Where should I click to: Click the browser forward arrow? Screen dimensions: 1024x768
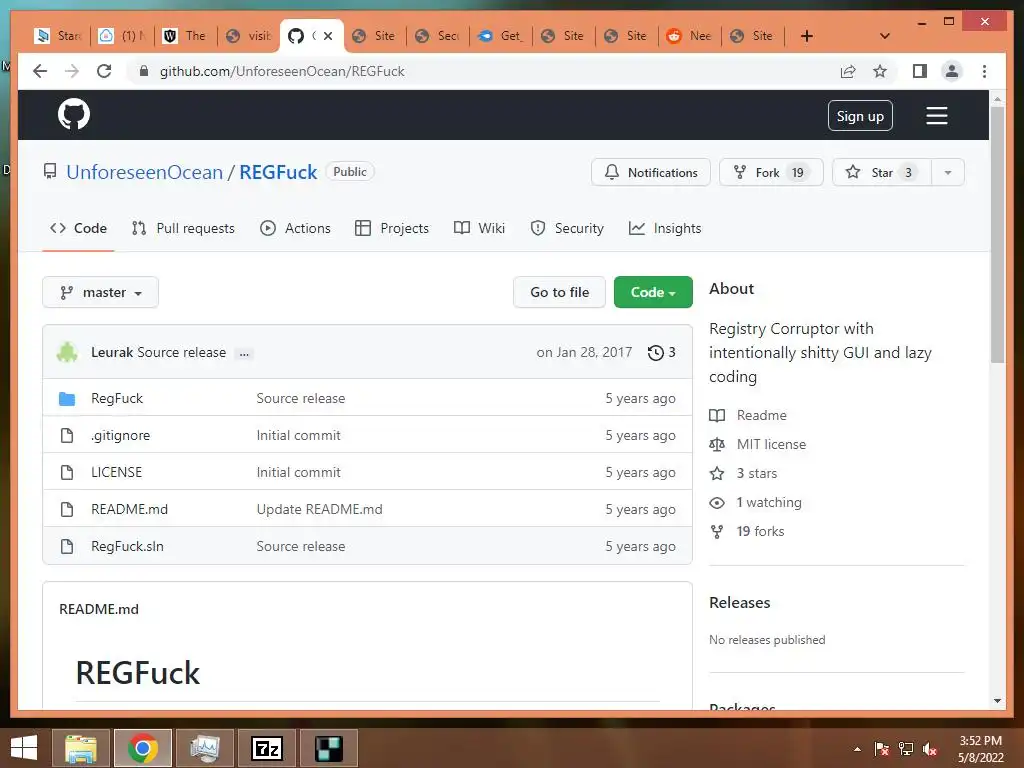tap(72, 71)
